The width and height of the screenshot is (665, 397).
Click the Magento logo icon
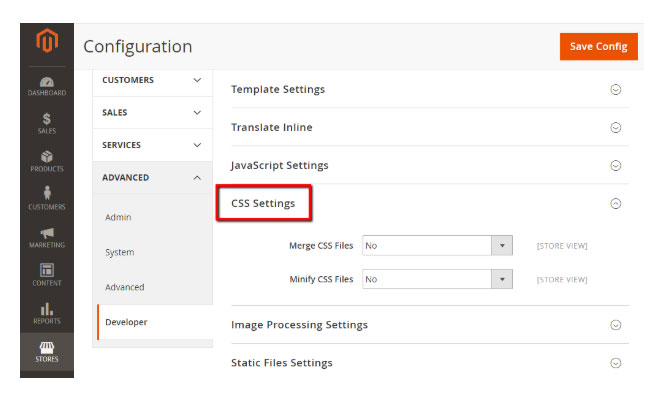[47, 41]
